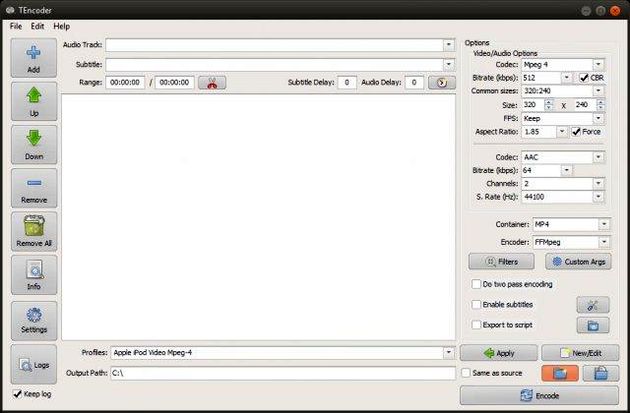Open the File menu
The image size is (630, 413).
click(x=16, y=26)
